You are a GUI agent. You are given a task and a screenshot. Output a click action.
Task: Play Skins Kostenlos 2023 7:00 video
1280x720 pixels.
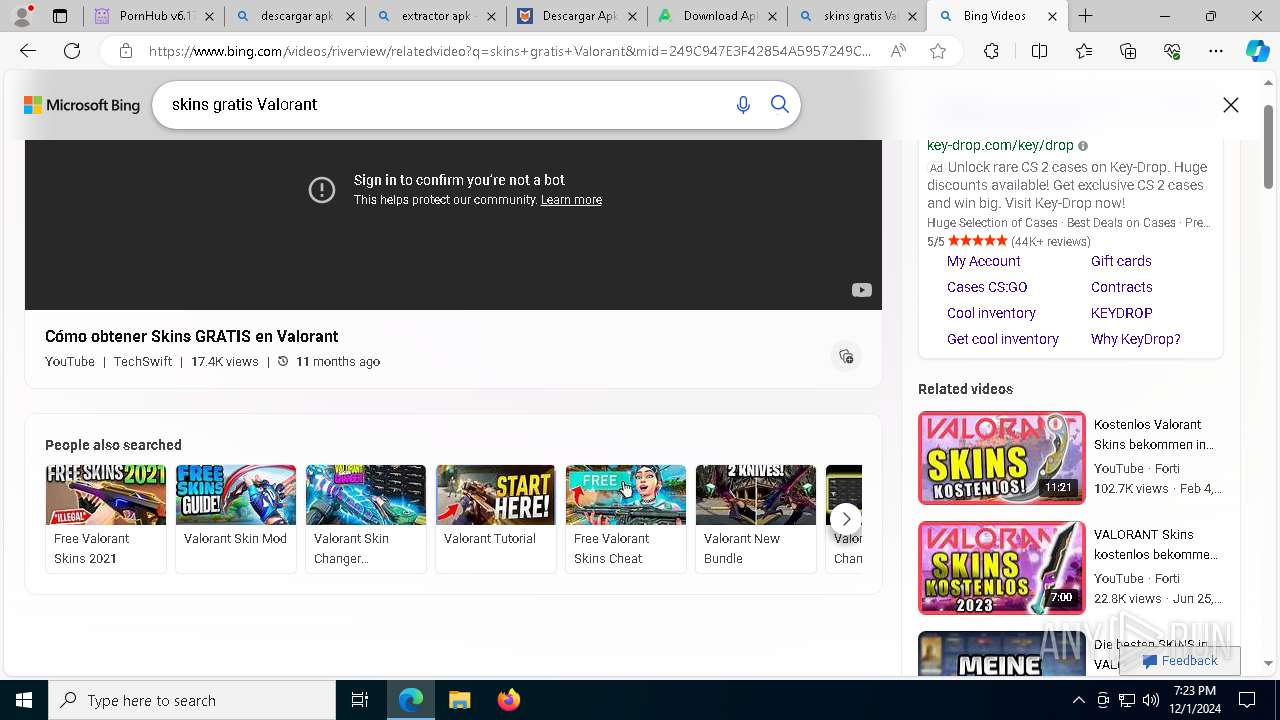click(x=1001, y=567)
